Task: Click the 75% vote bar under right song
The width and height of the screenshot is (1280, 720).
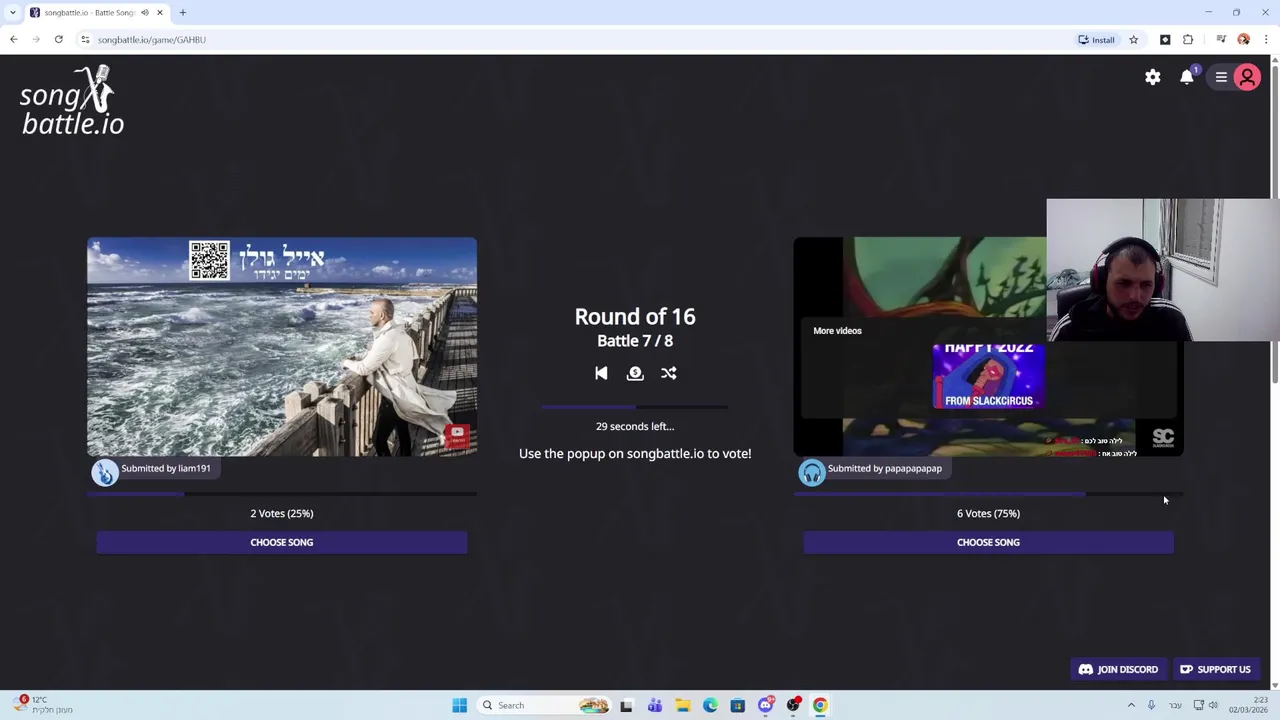Action: [988, 494]
